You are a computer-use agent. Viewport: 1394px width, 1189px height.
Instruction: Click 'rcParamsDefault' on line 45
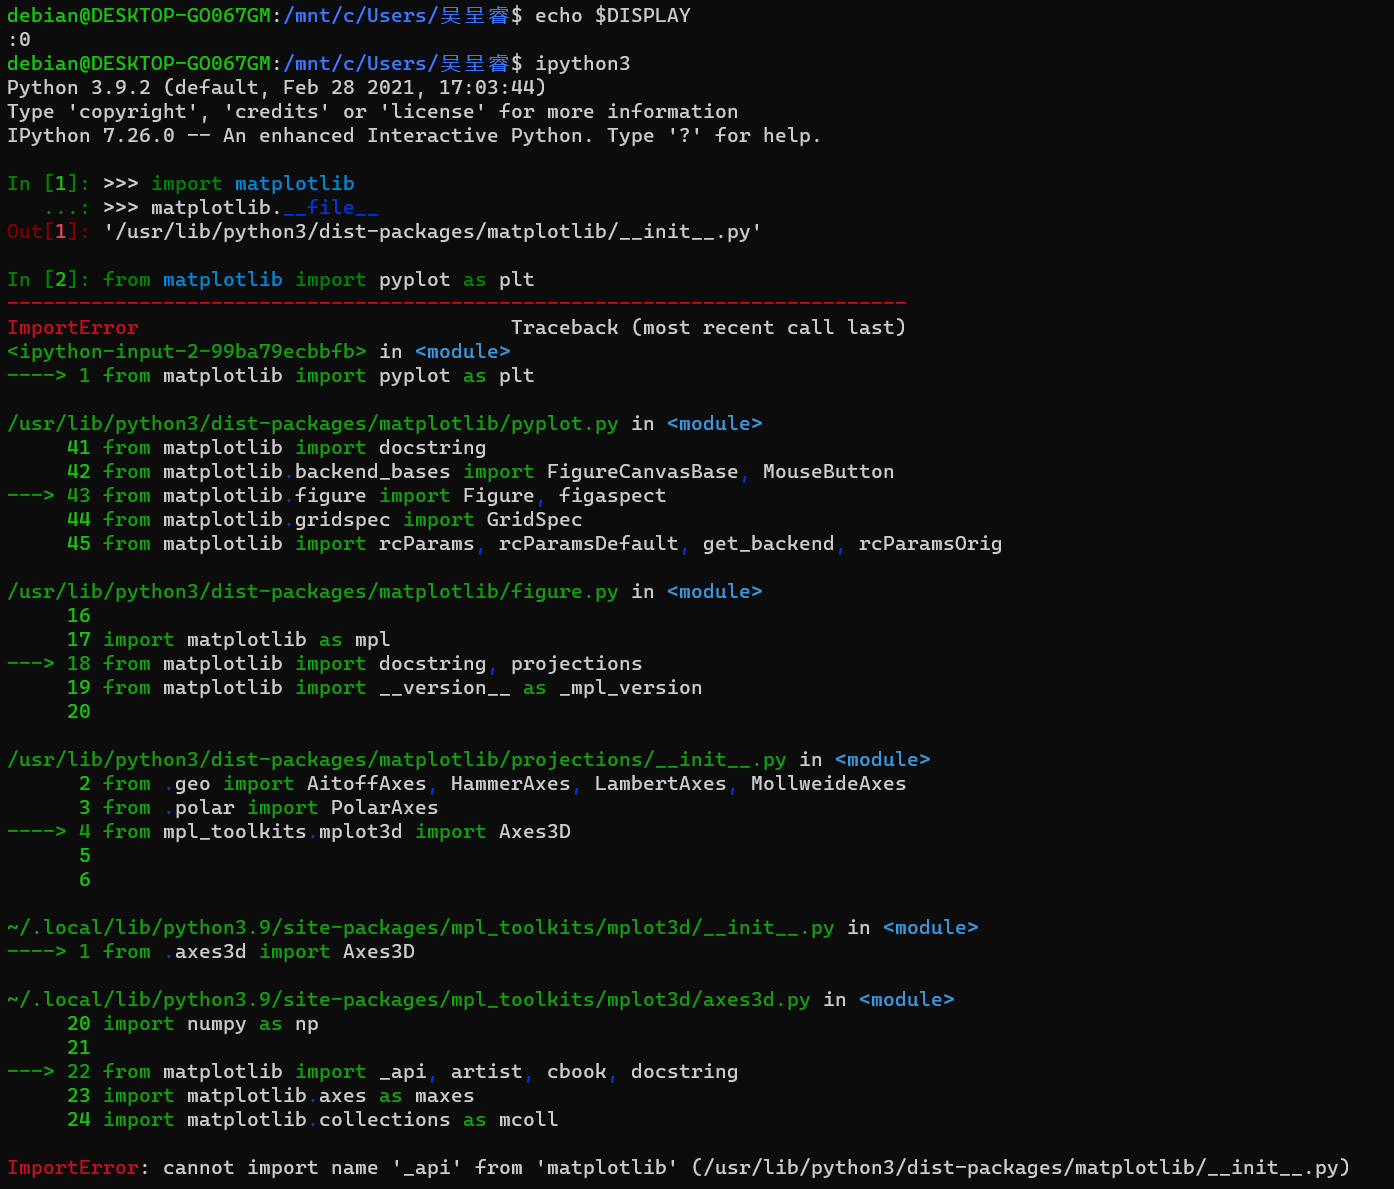[589, 543]
